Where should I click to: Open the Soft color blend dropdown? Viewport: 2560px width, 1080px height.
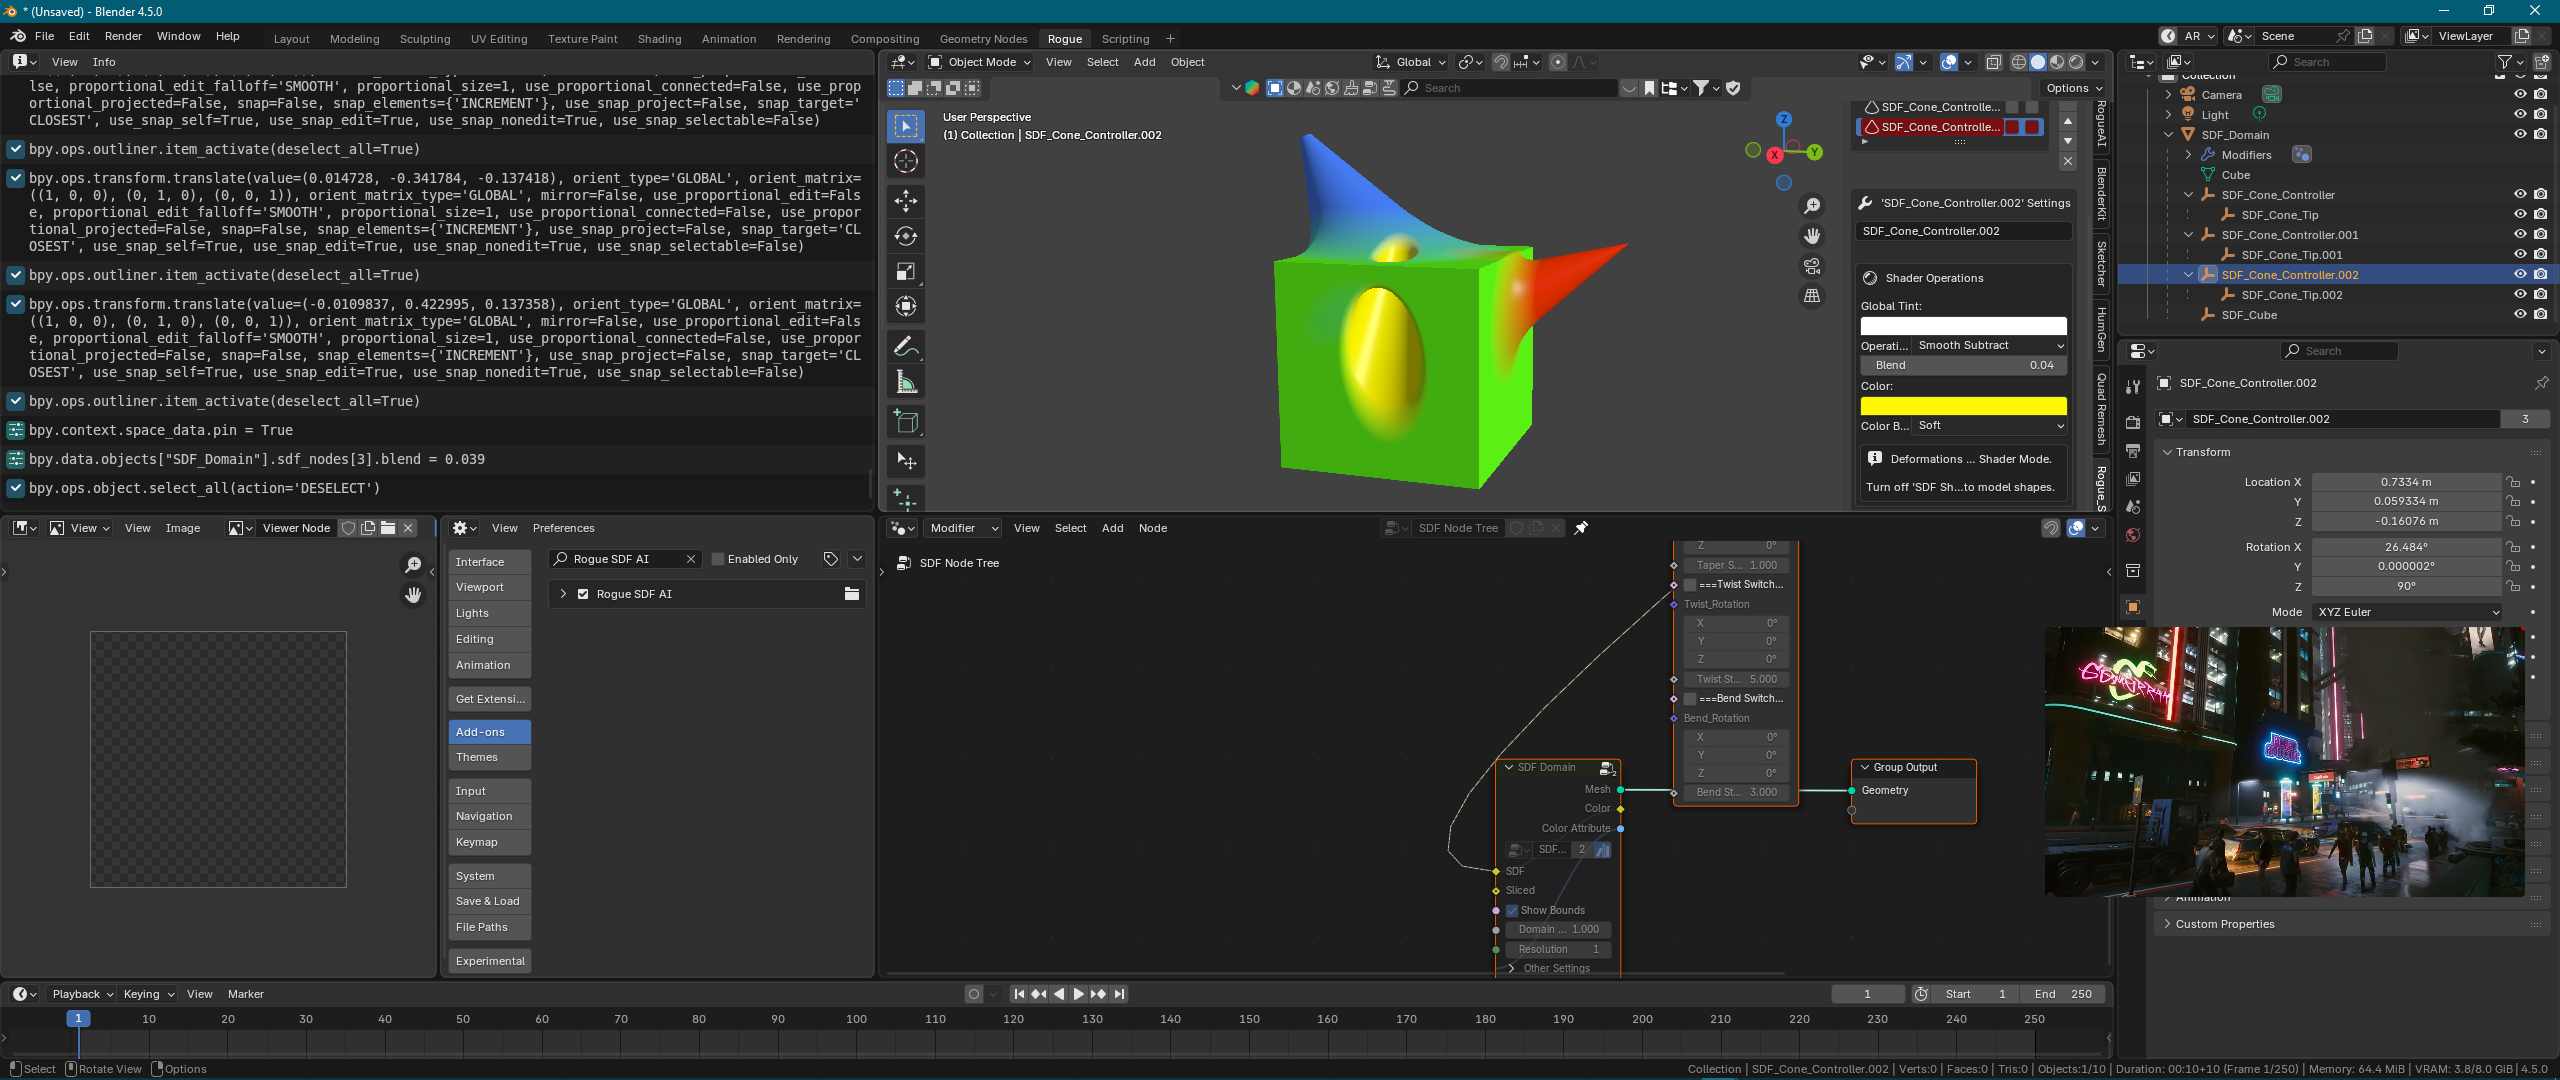click(1990, 425)
